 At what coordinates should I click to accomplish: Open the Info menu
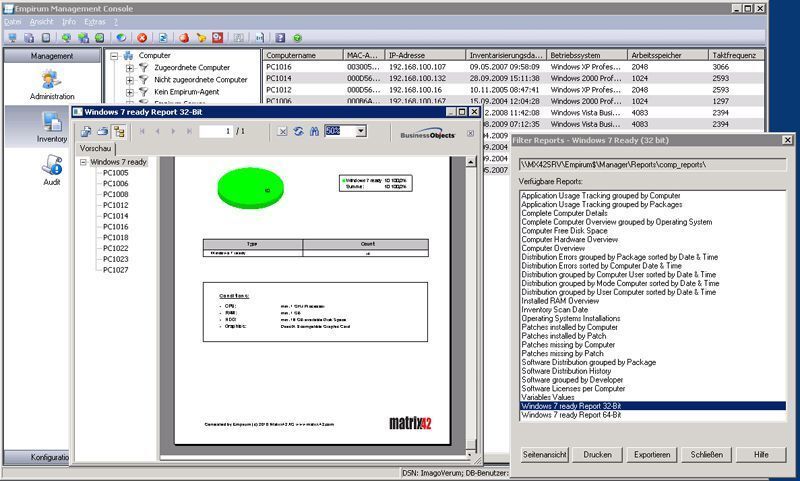(x=69, y=22)
